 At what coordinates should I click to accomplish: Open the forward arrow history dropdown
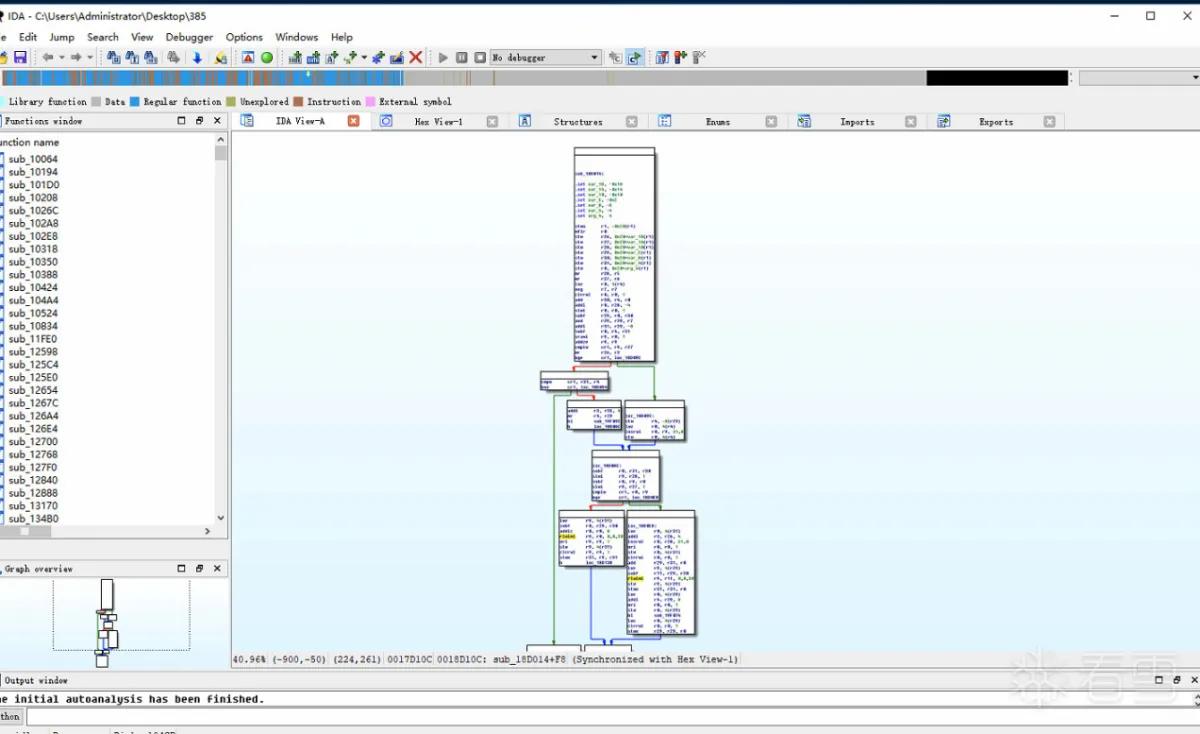click(90, 58)
